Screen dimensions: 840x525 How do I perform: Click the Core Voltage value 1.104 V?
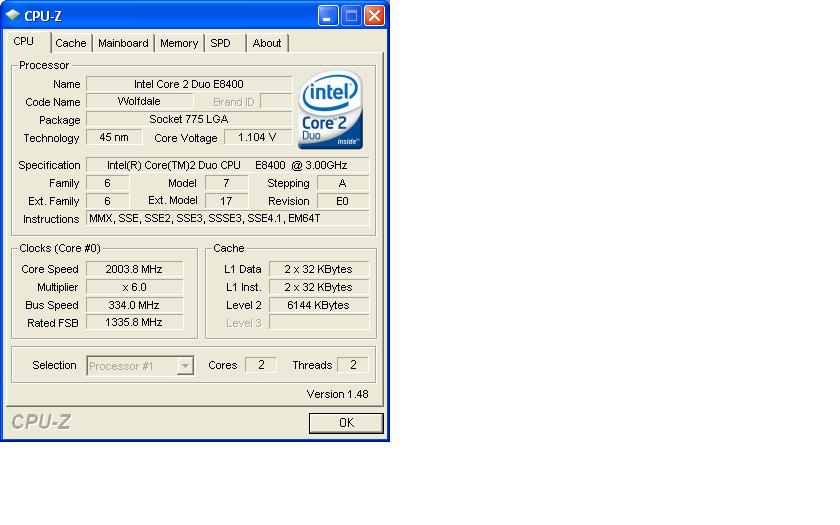(258, 137)
